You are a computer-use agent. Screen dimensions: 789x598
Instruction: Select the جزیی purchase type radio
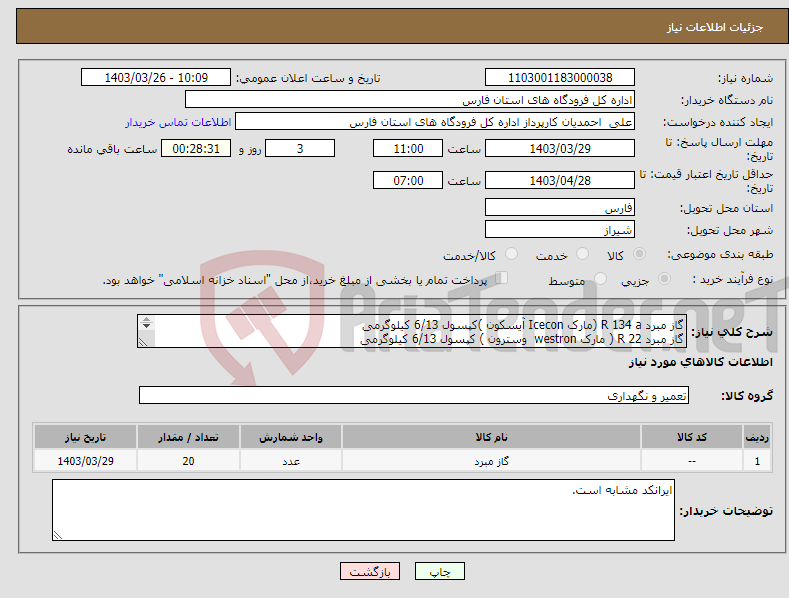(x=664, y=278)
